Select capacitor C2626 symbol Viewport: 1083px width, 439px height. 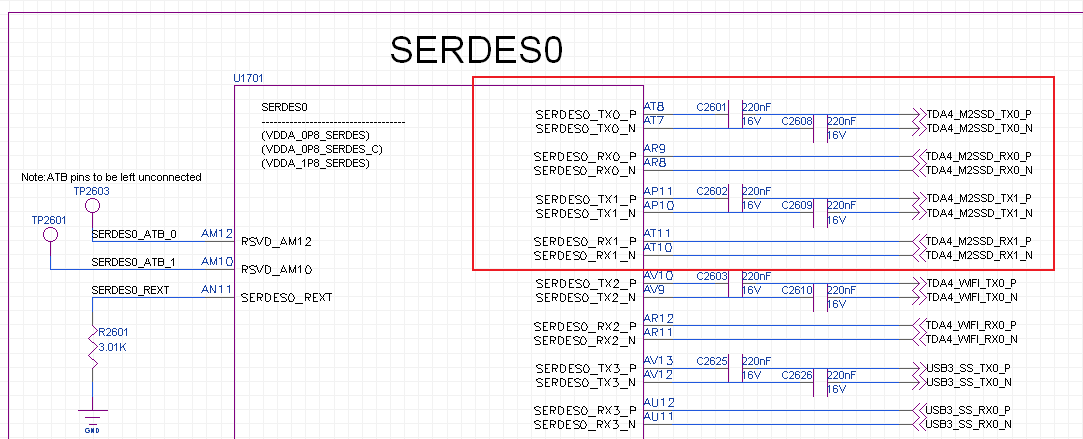(820, 382)
